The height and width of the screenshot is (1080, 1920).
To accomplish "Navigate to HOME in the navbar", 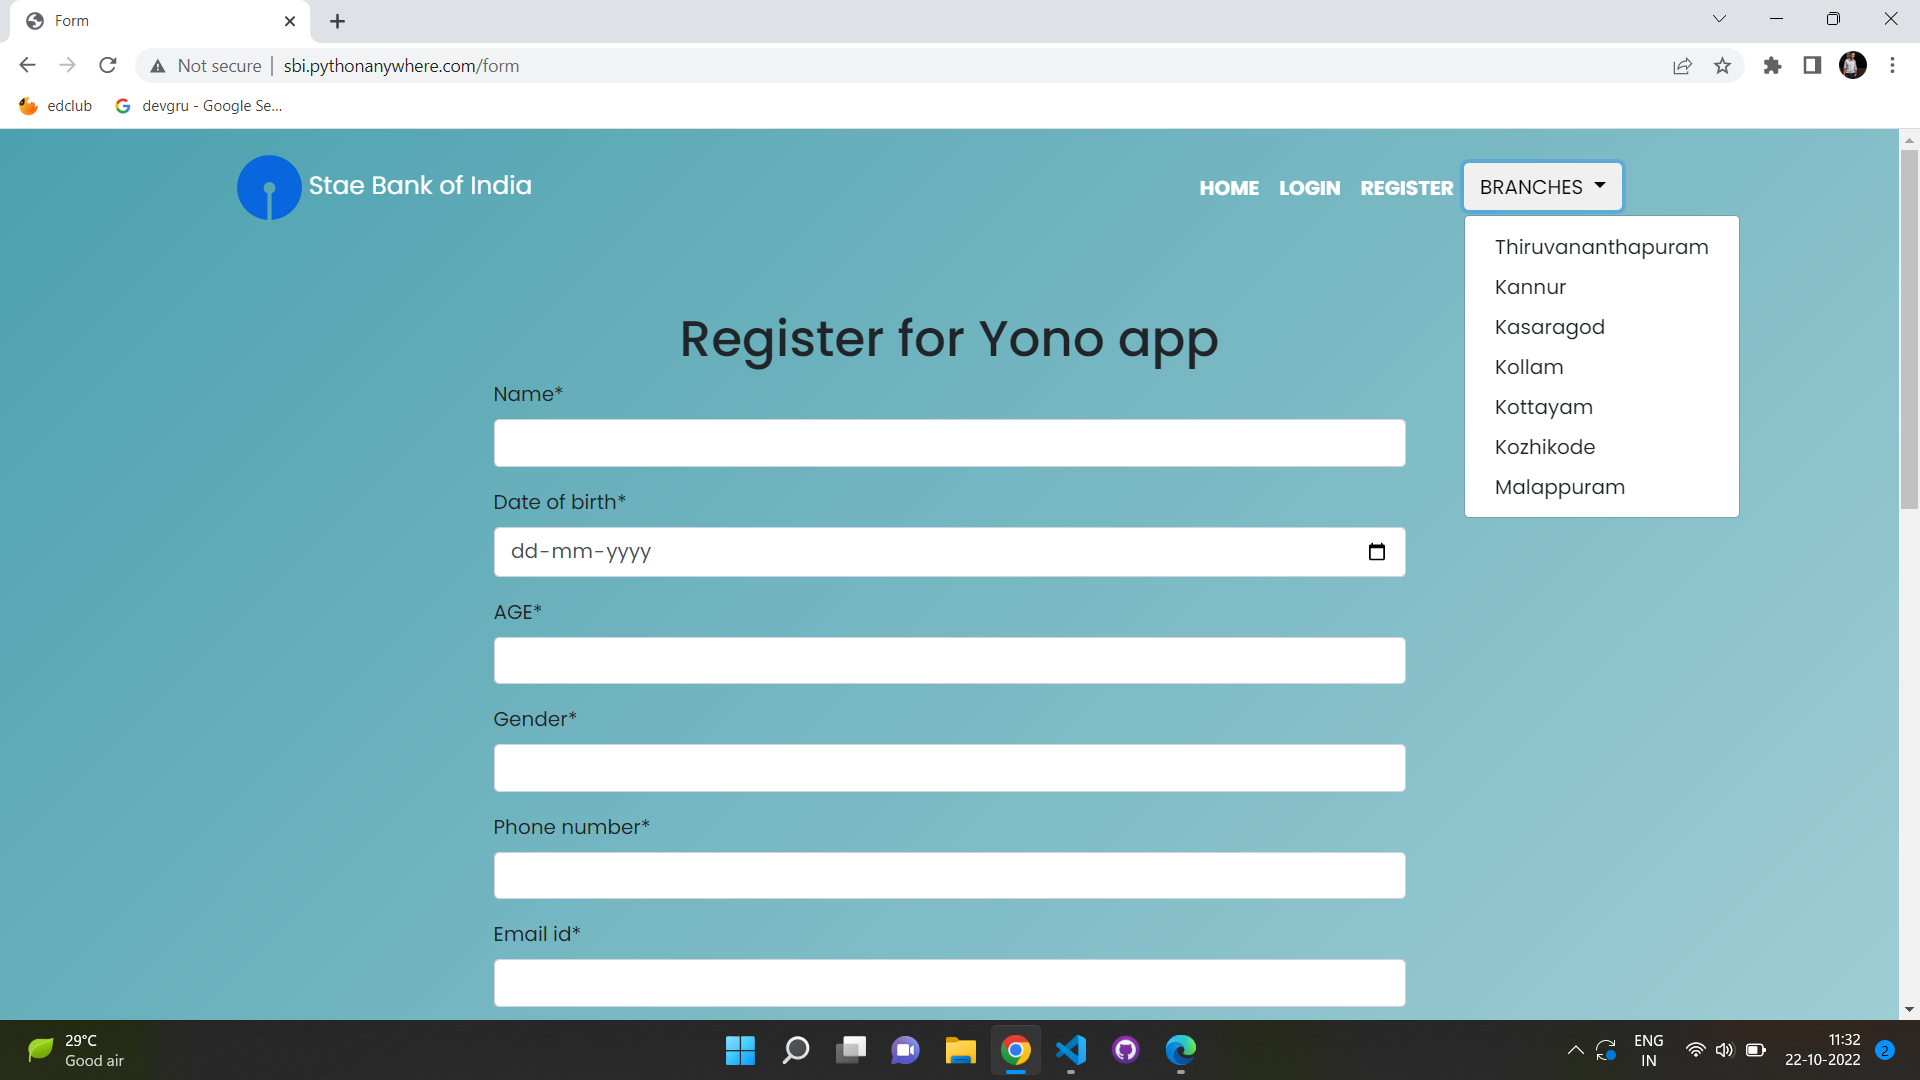I will [x=1229, y=188].
